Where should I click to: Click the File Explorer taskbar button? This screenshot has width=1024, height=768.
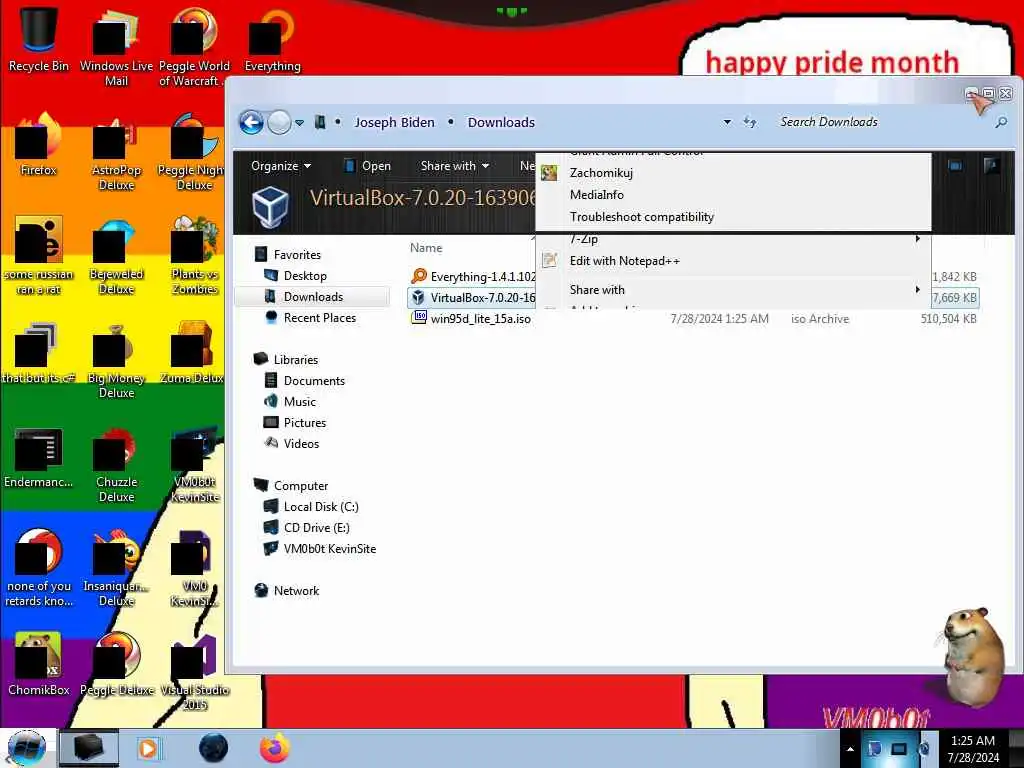89,748
